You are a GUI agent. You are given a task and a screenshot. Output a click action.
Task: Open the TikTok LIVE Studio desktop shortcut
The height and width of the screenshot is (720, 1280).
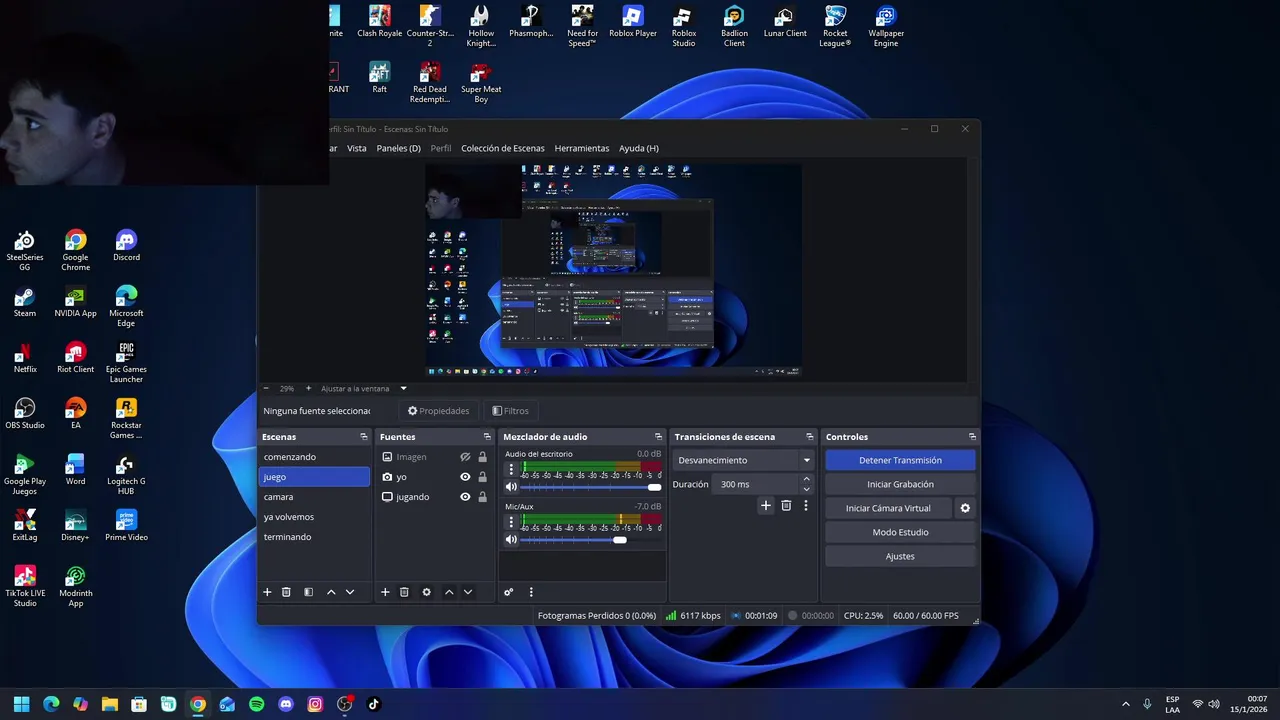tap(25, 587)
